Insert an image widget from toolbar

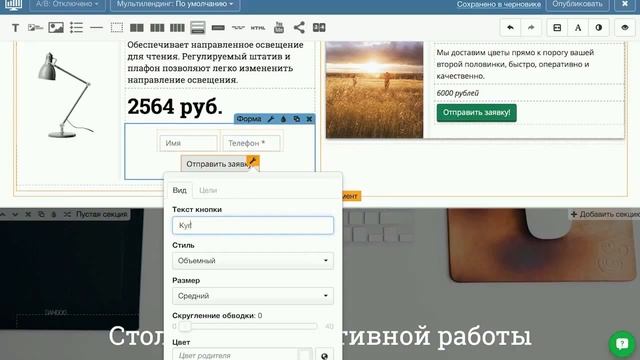56,28
